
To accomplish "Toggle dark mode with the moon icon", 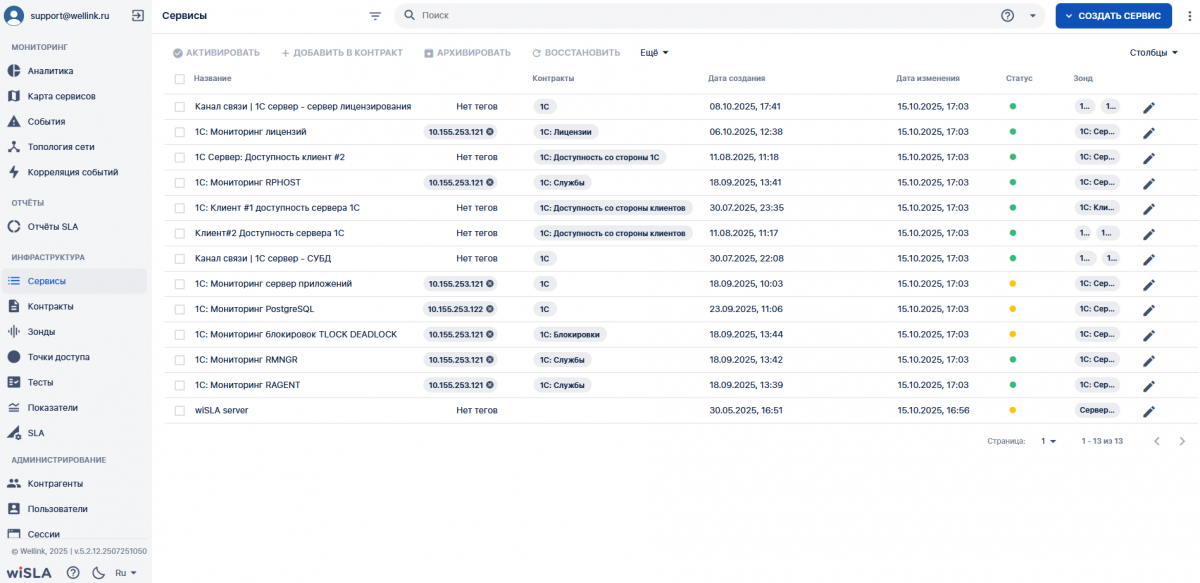I will [98, 573].
